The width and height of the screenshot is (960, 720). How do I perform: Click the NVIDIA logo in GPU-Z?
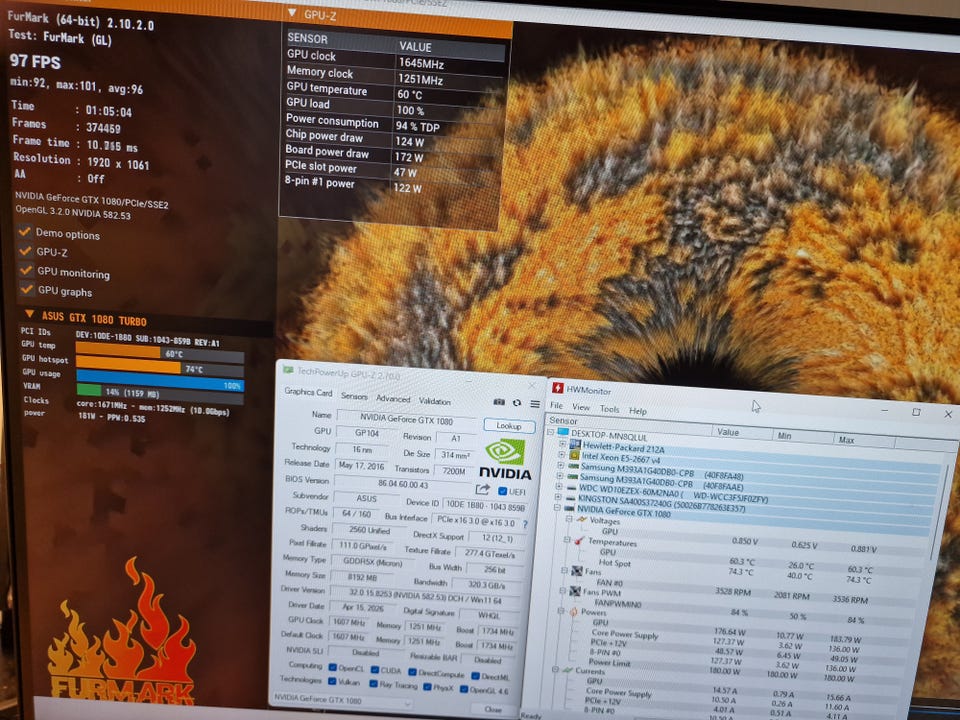click(x=505, y=459)
